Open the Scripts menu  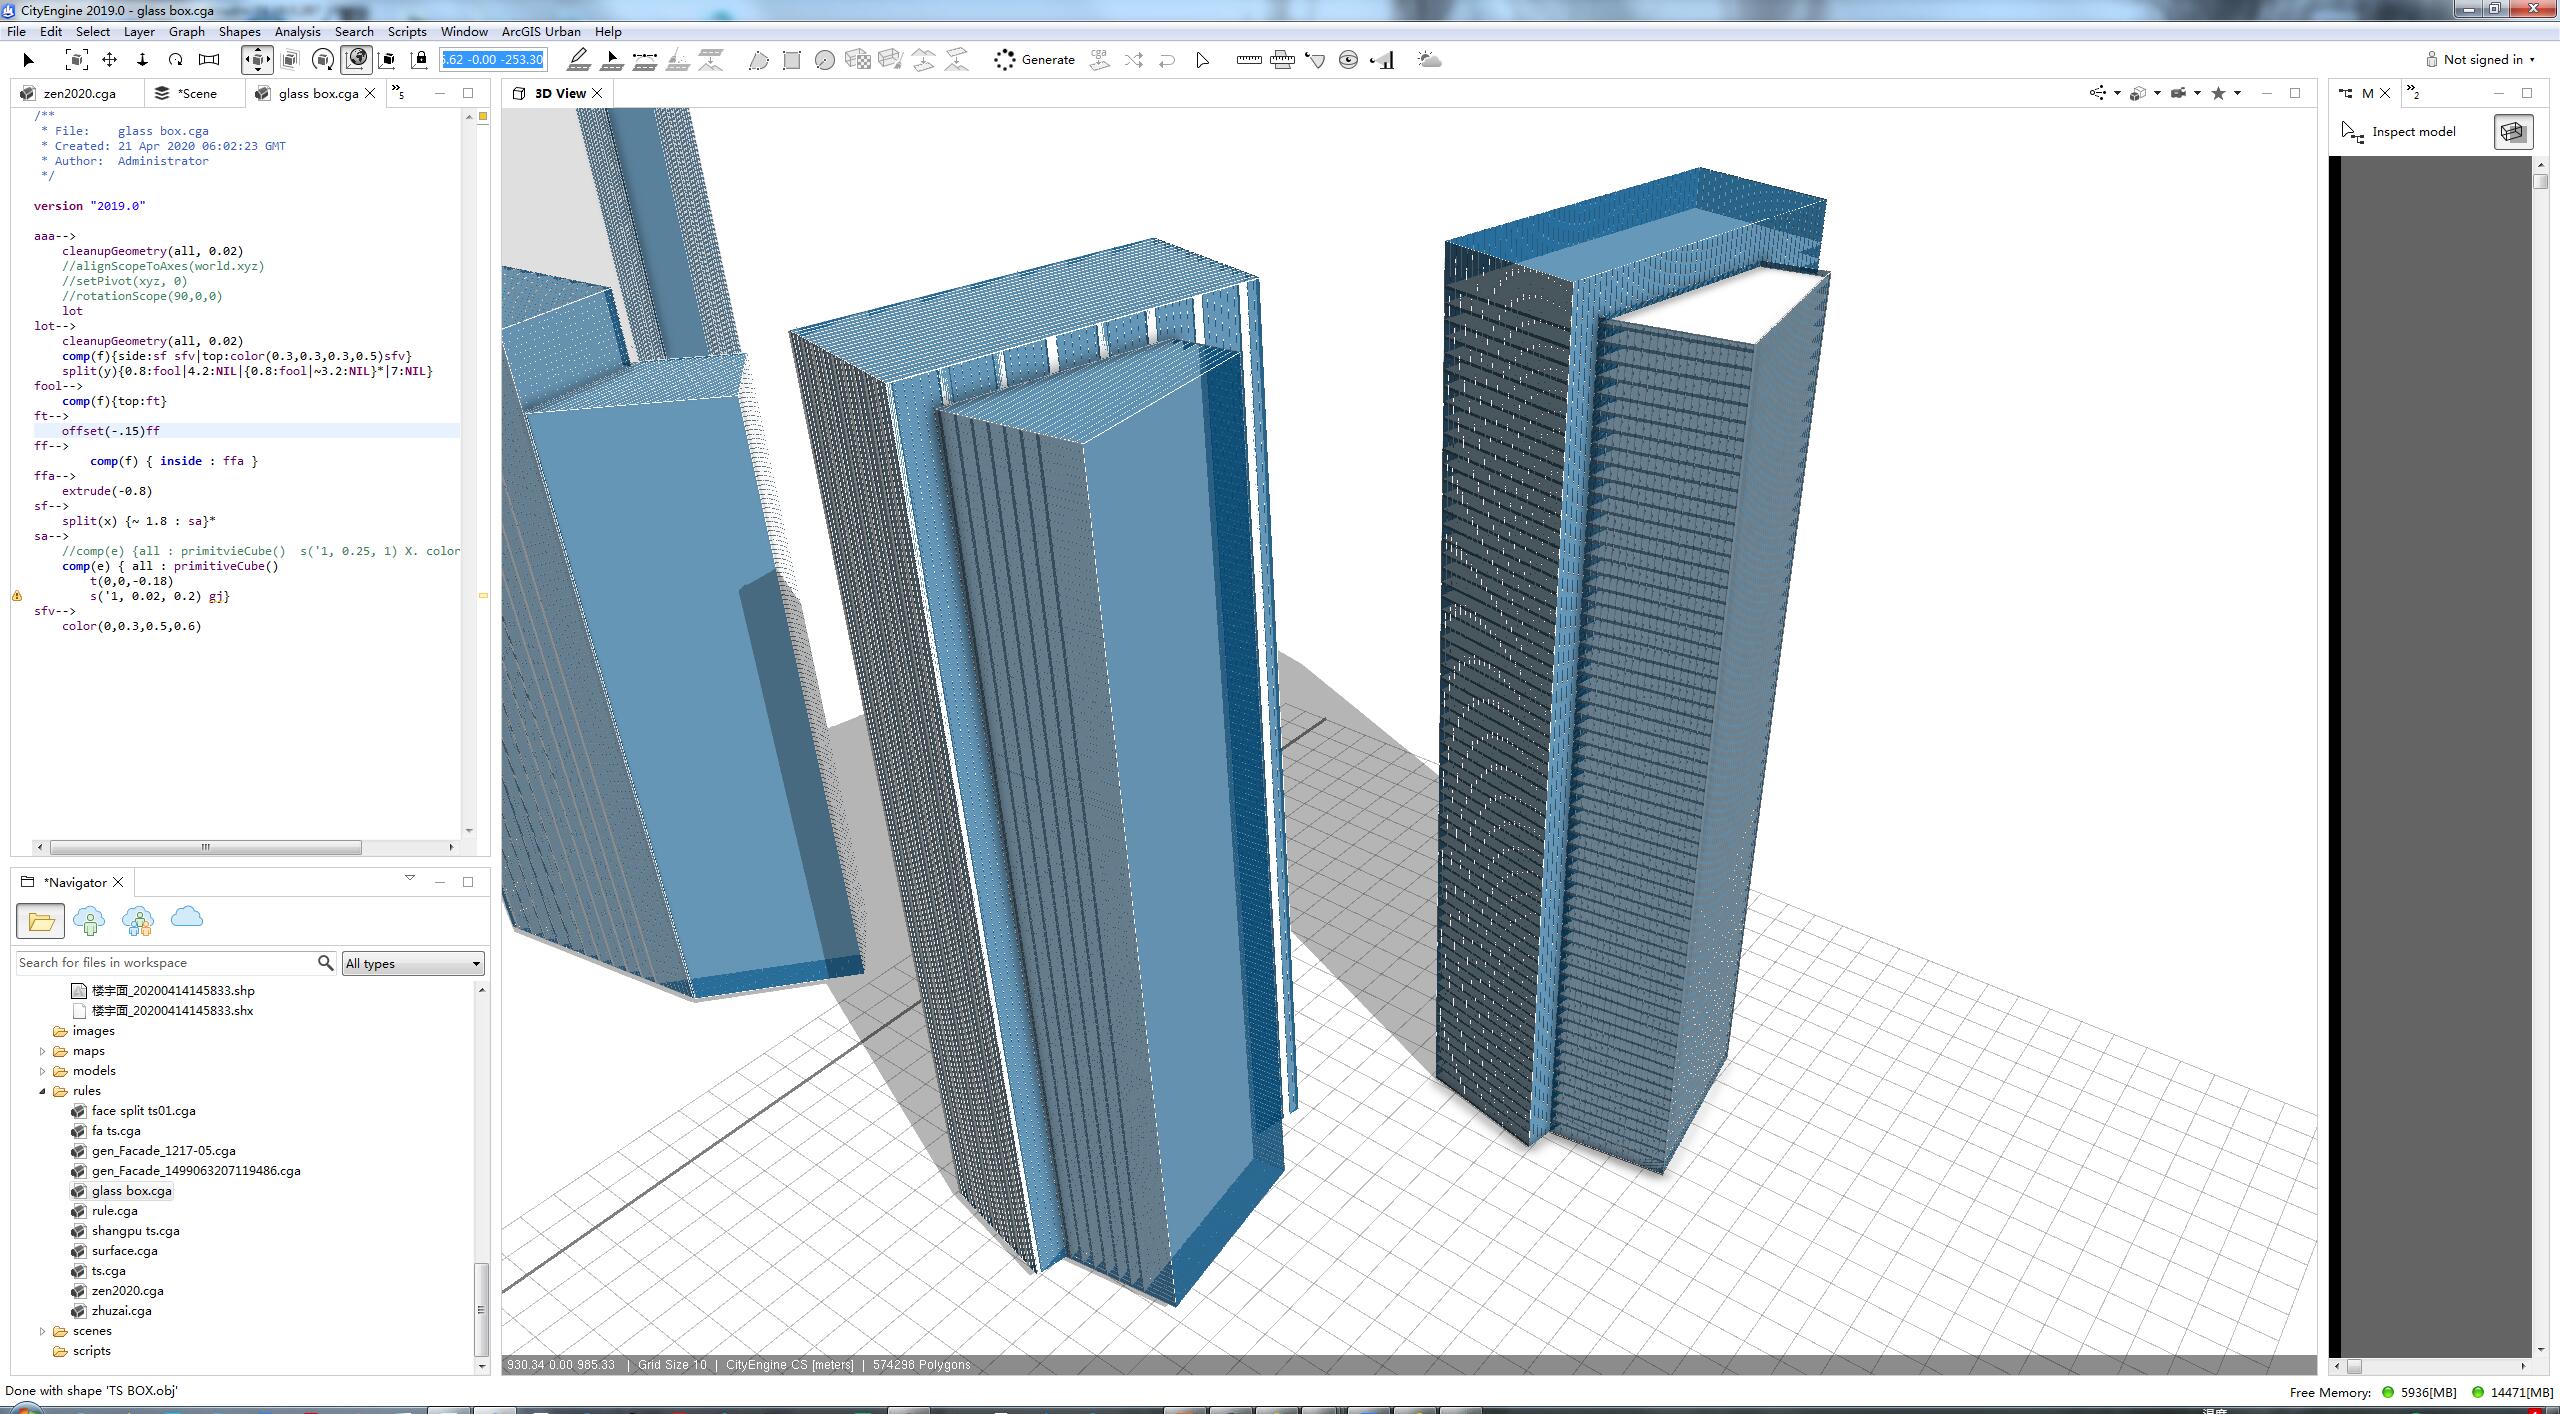point(407,31)
